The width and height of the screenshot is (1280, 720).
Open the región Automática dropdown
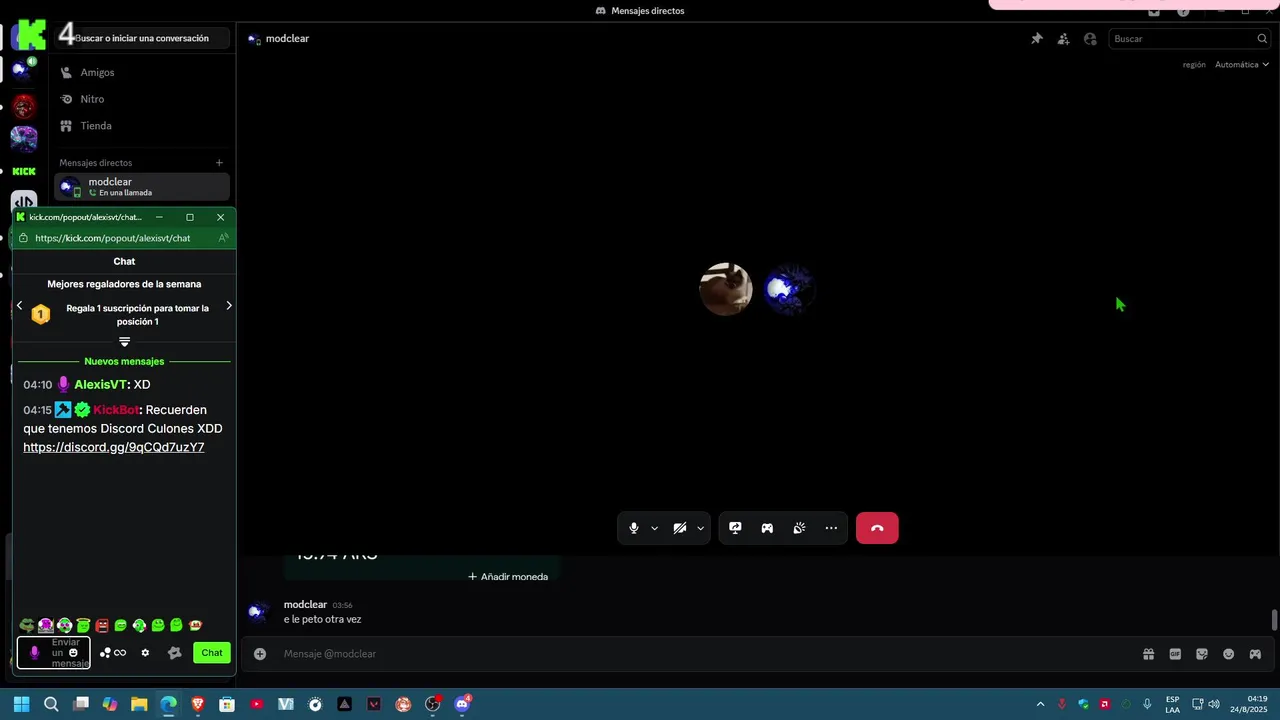1241,65
